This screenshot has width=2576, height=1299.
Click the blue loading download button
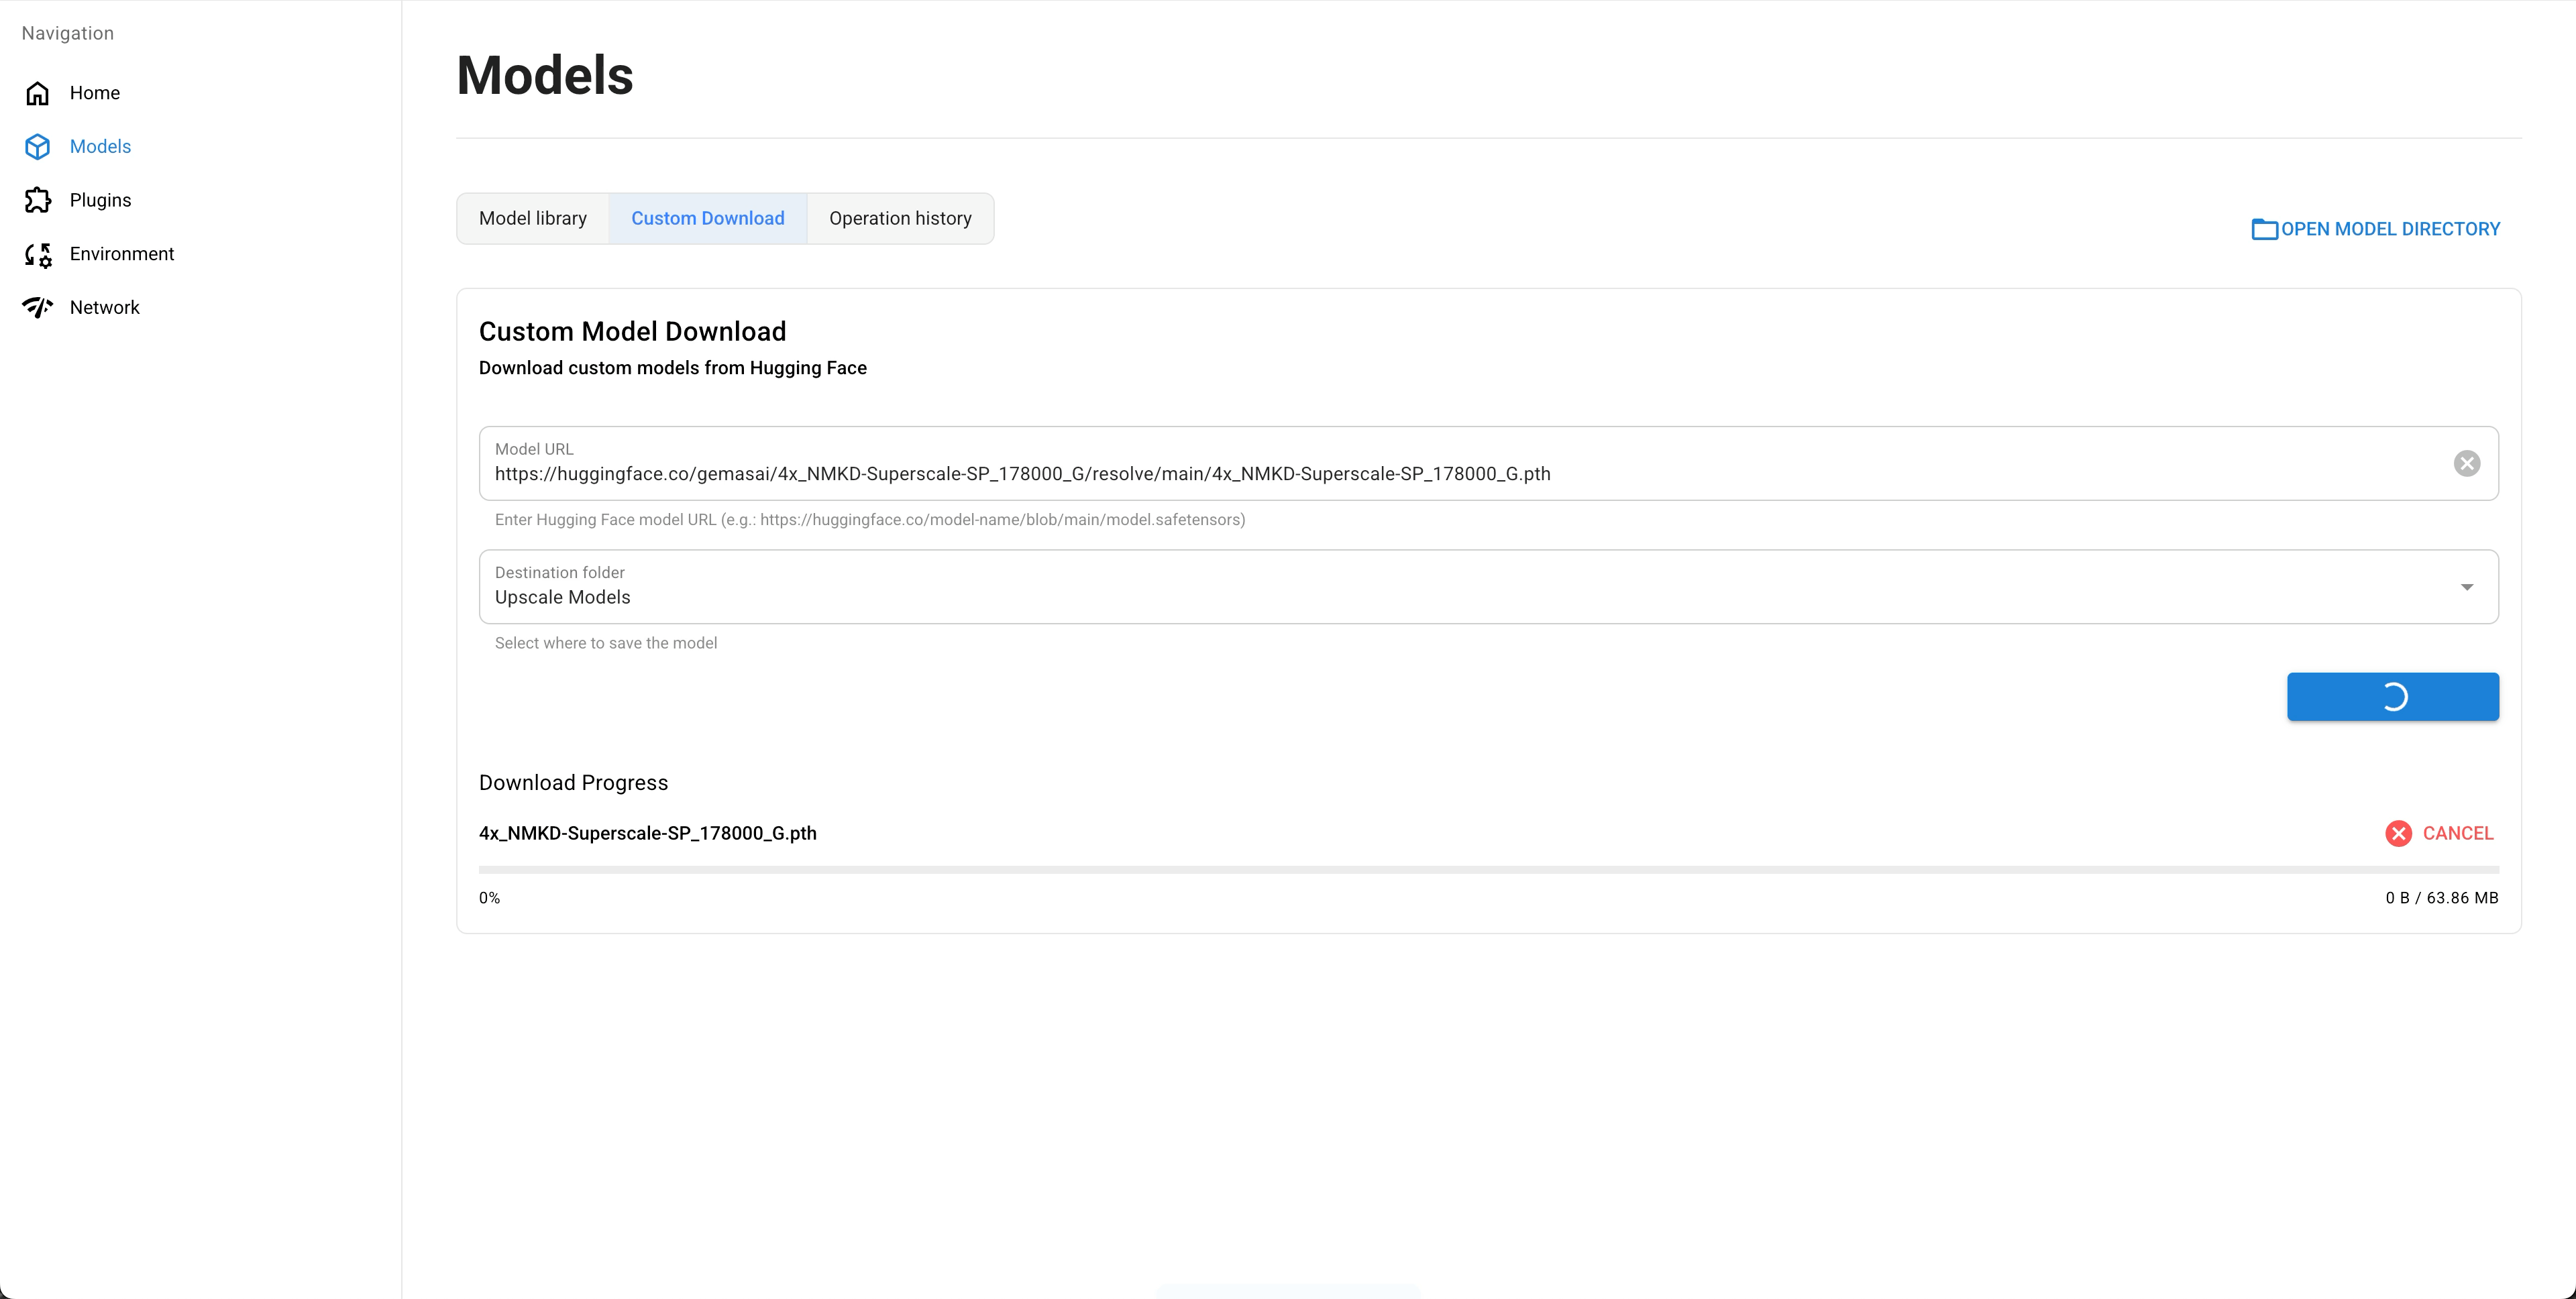2392,697
